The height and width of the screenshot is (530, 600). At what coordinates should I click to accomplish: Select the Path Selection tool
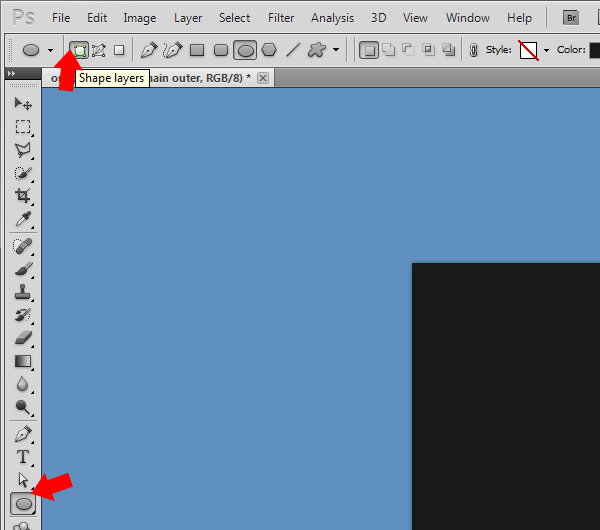click(23, 480)
